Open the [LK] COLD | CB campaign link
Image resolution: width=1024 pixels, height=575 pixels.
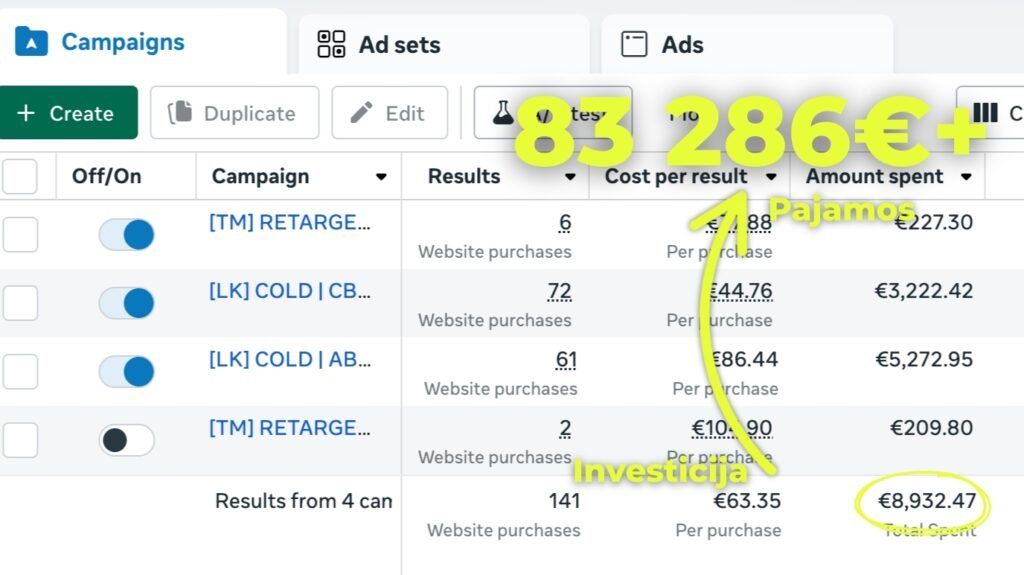click(289, 291)
